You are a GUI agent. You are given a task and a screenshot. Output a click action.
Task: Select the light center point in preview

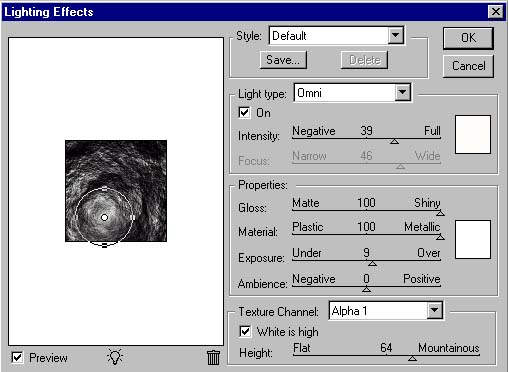104,218
